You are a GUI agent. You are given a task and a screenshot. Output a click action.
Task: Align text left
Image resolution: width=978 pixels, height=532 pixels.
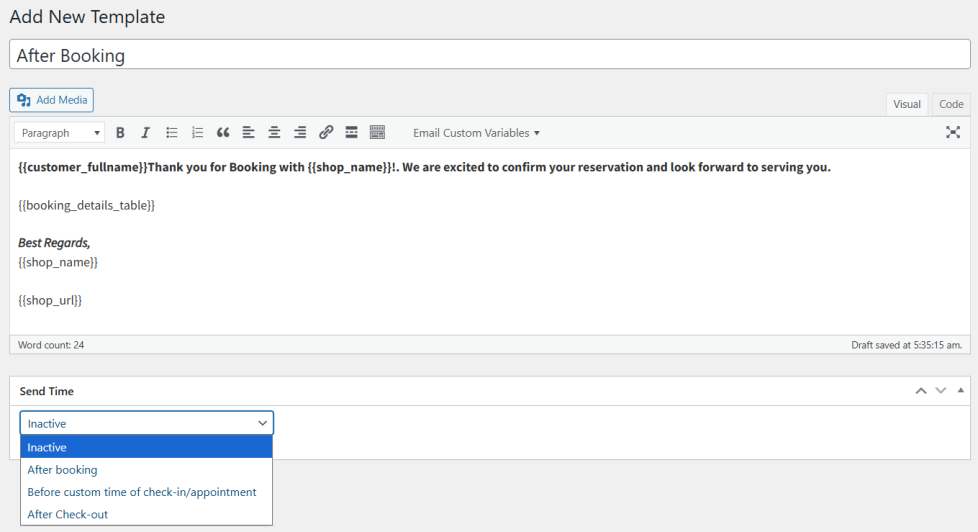(248, 133)
